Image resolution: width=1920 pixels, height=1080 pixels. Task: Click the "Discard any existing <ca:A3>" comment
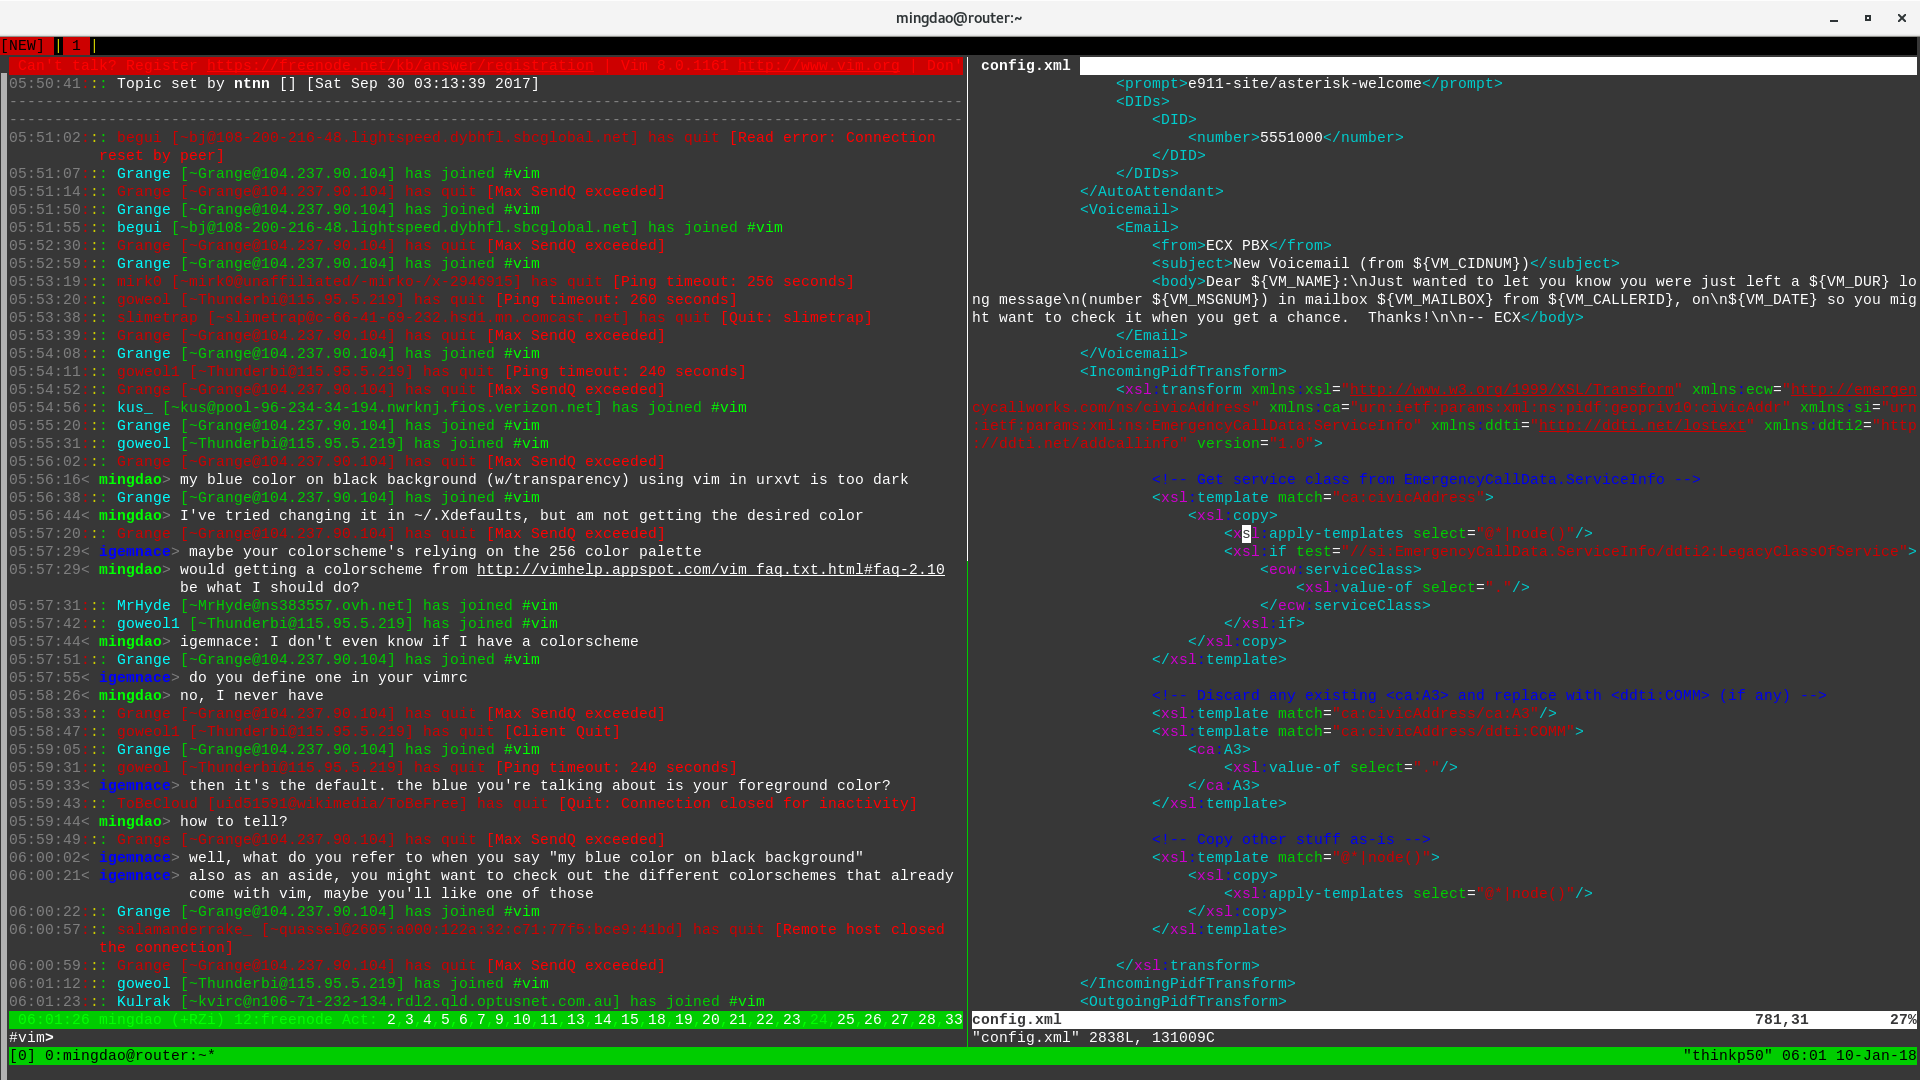point(1489,696)
